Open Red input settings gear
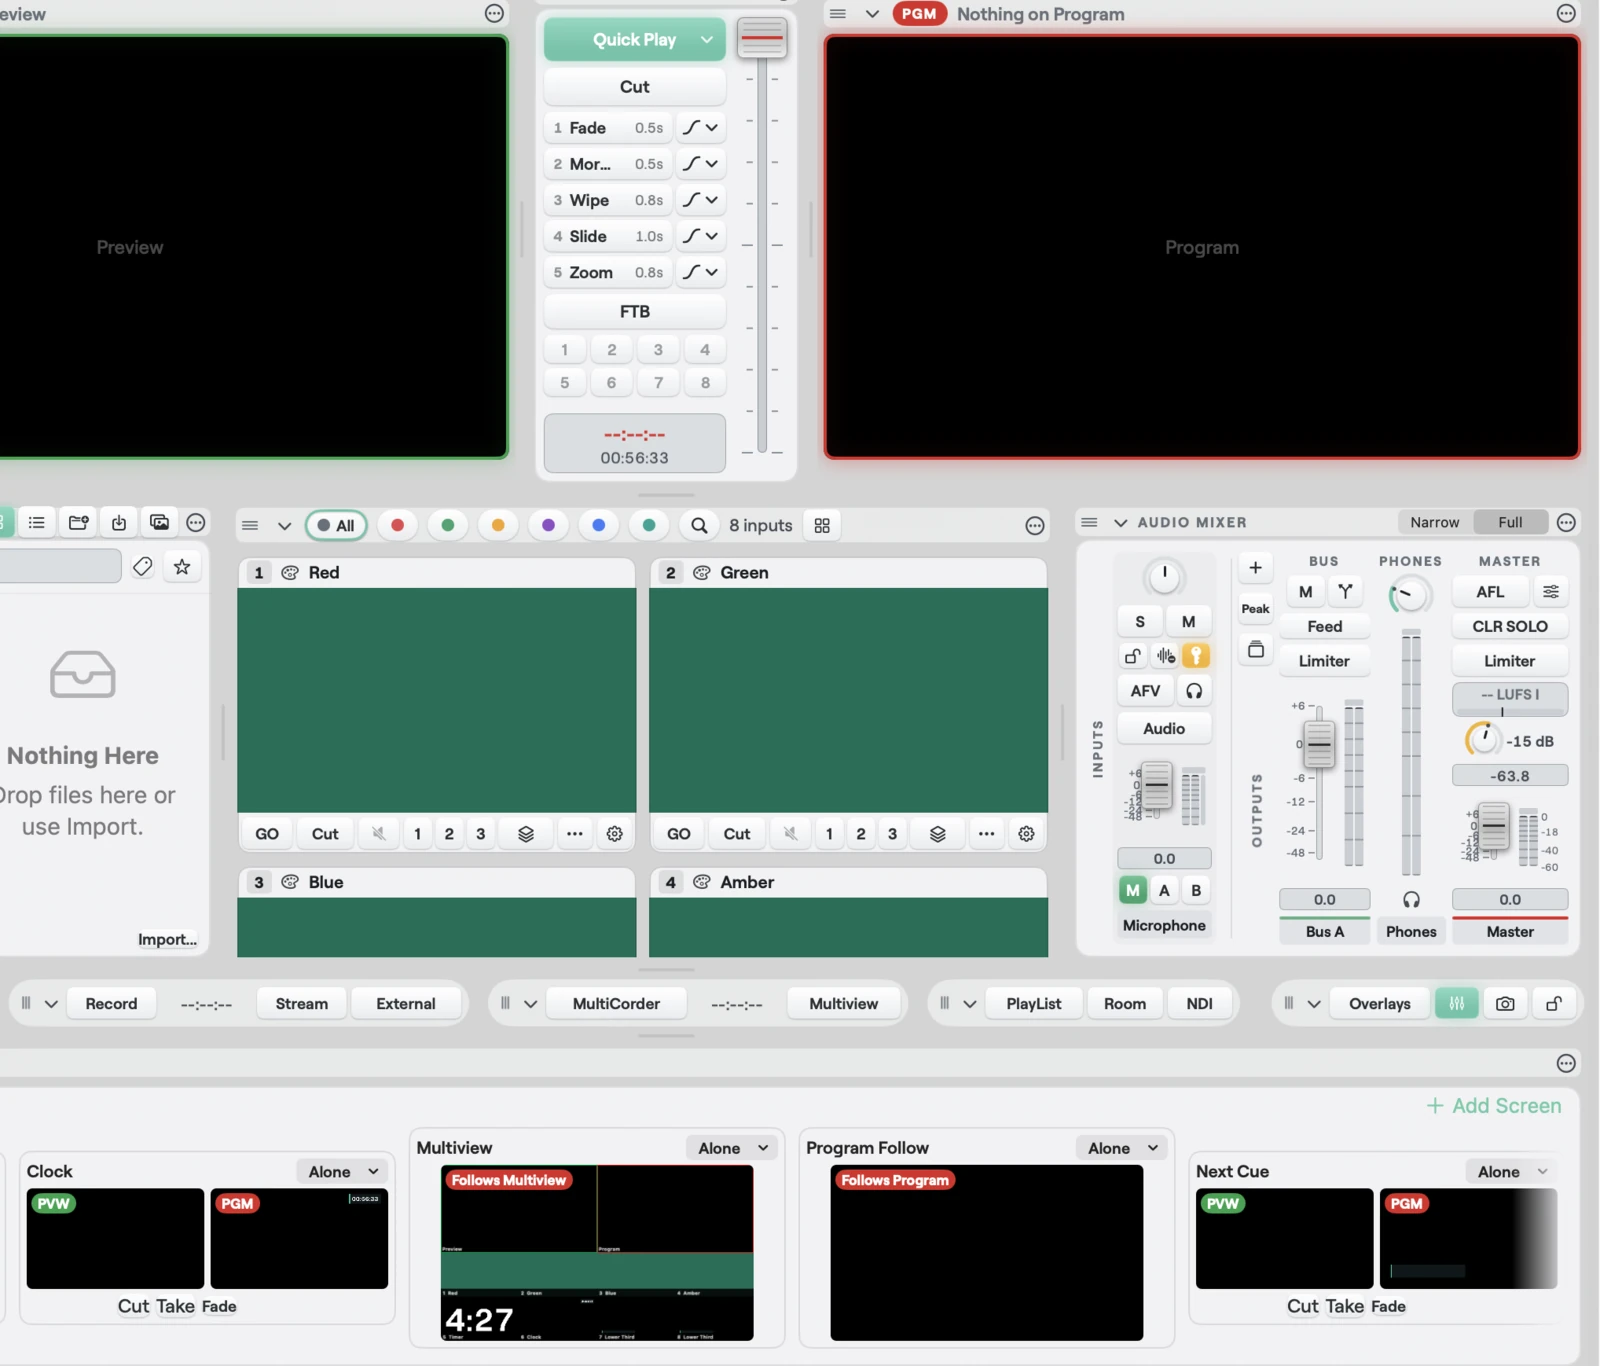This screenshot has height=1366, width=1600. 615,833
